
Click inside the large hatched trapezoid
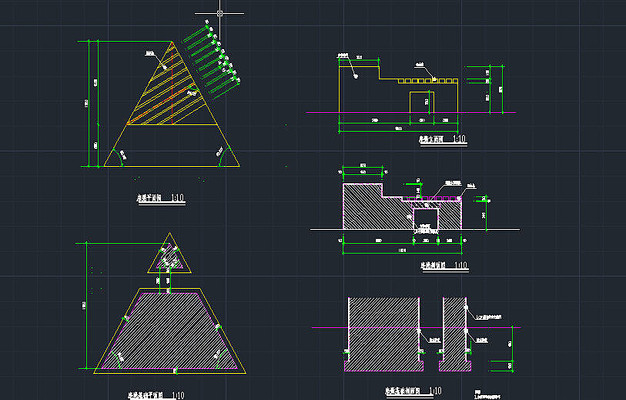[170, 330]
